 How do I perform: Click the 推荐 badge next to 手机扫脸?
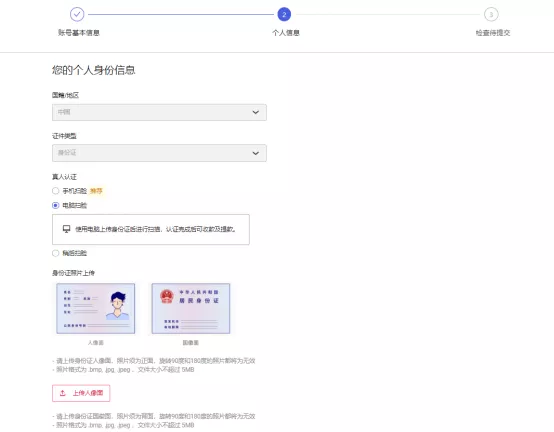pyautogui.click(x=96, y=191)
